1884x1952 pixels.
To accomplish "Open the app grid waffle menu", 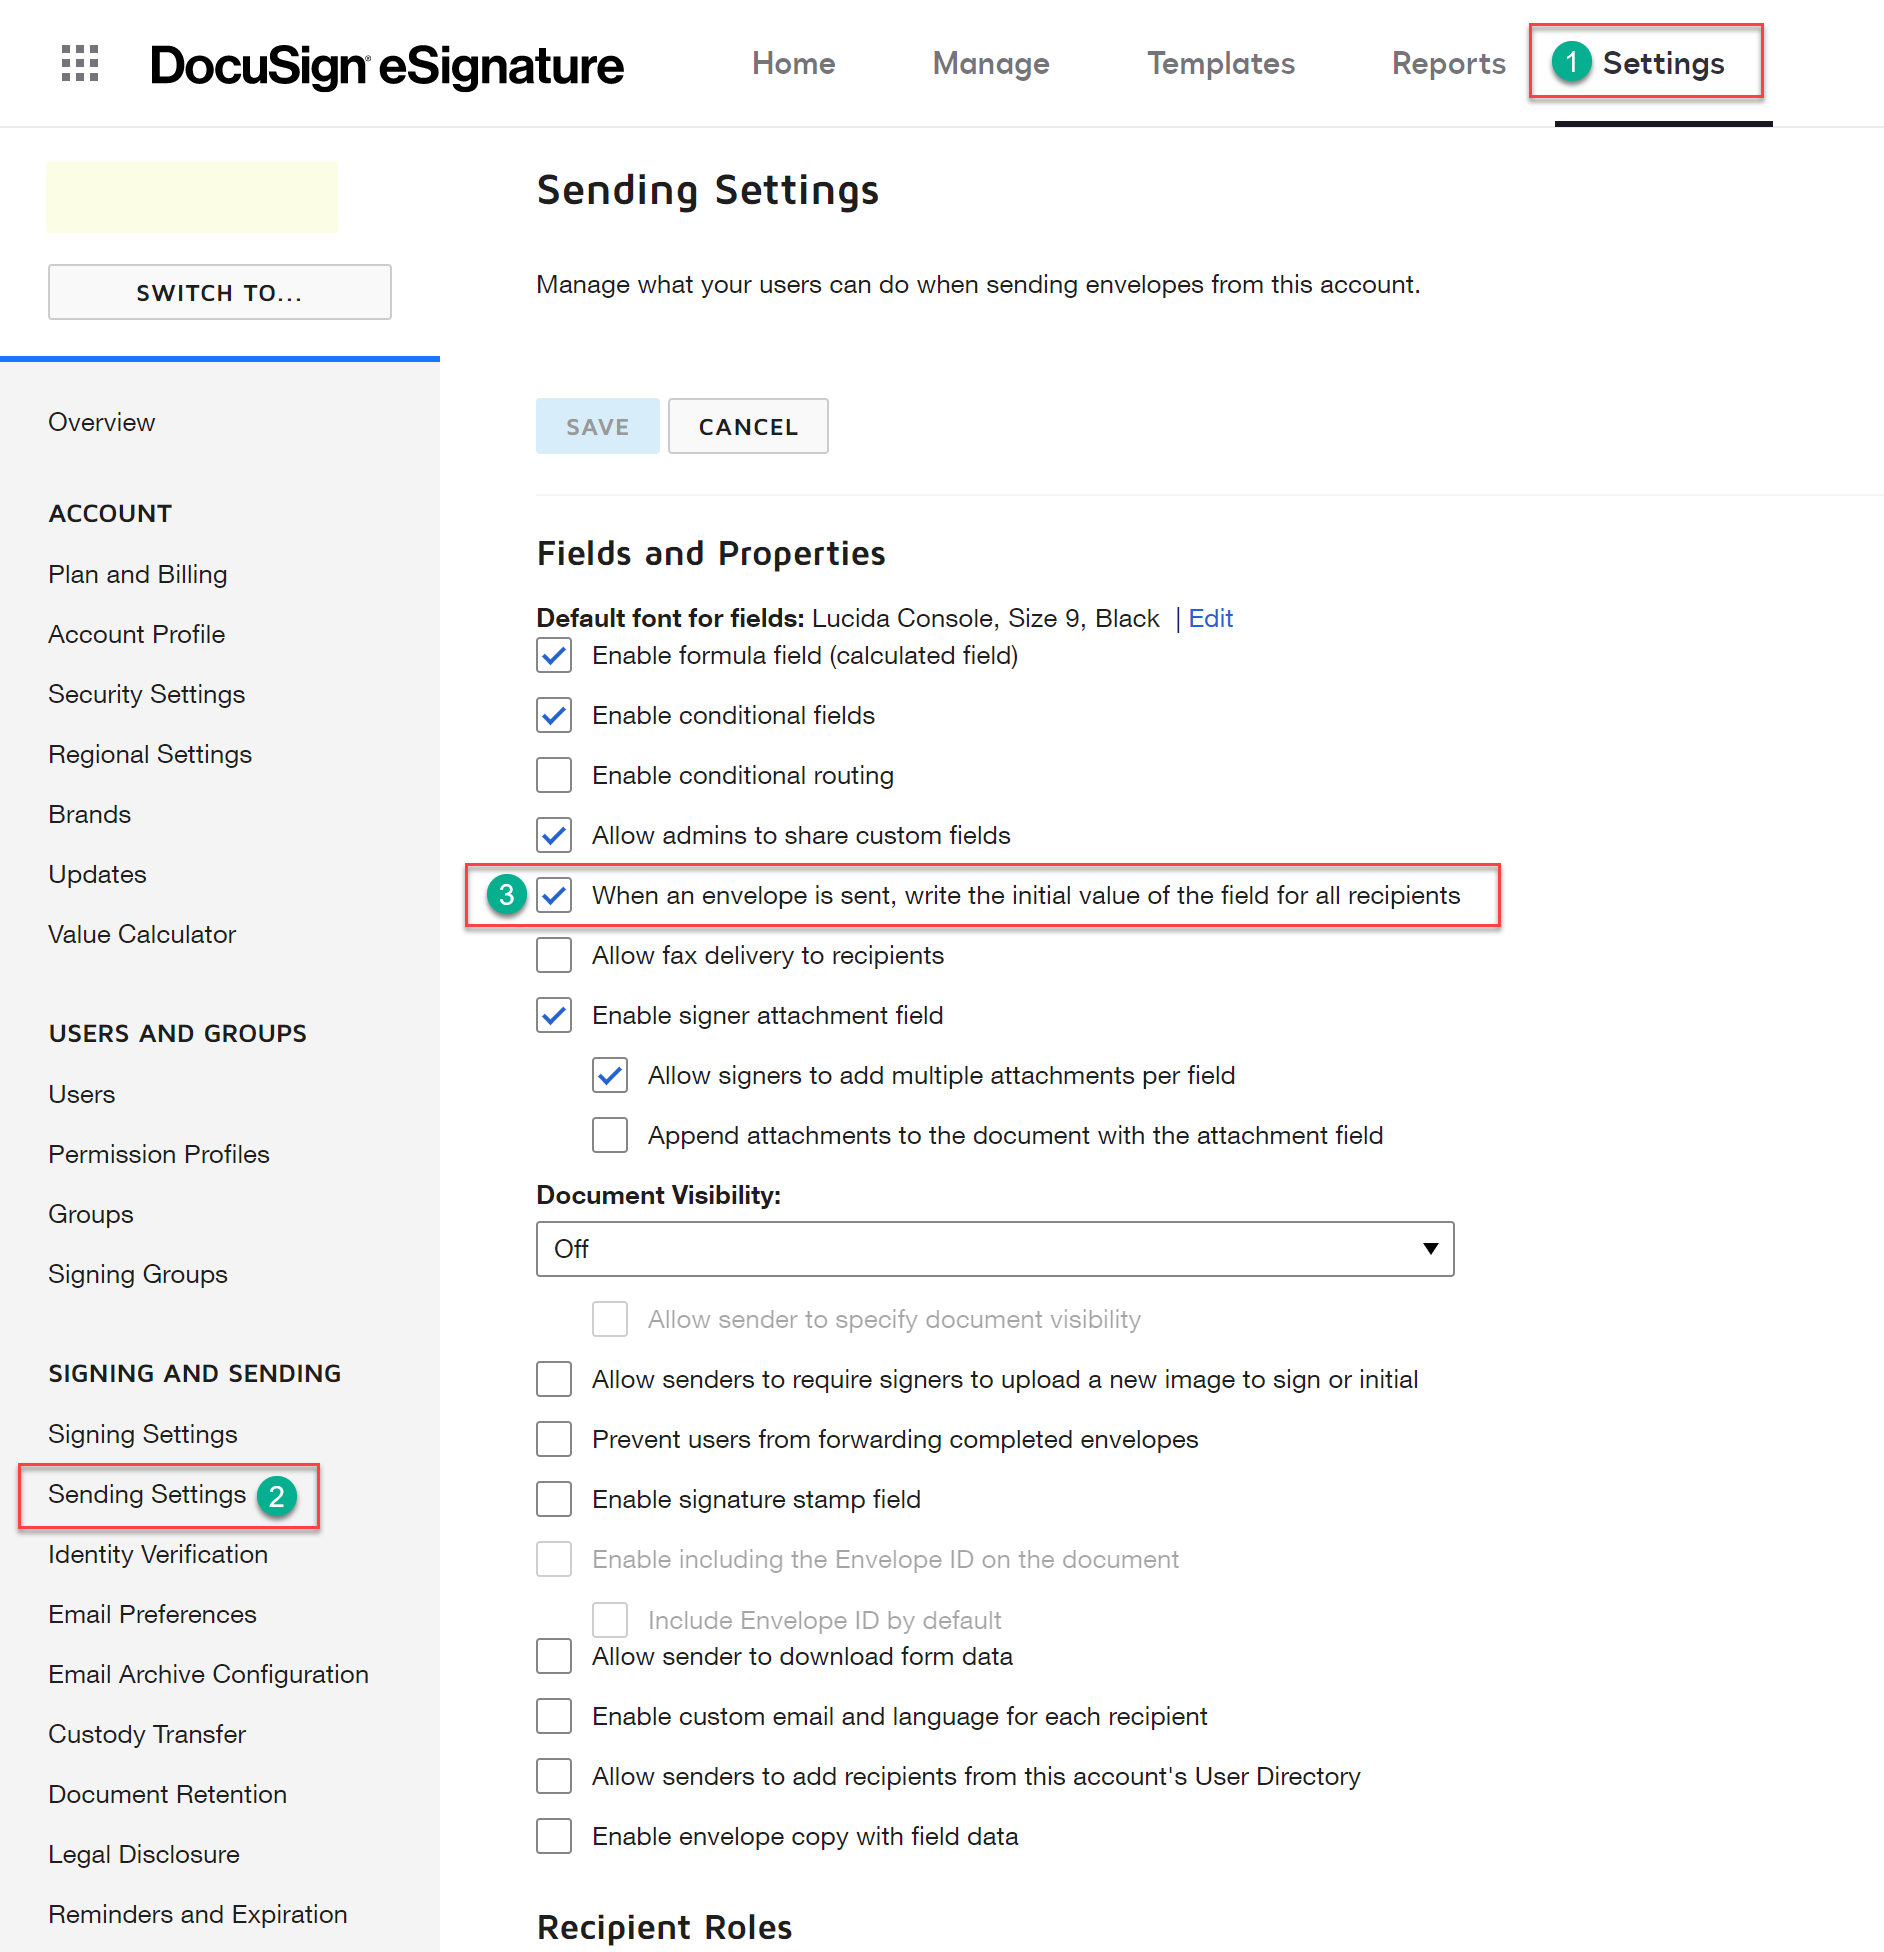I will [79, 63].
